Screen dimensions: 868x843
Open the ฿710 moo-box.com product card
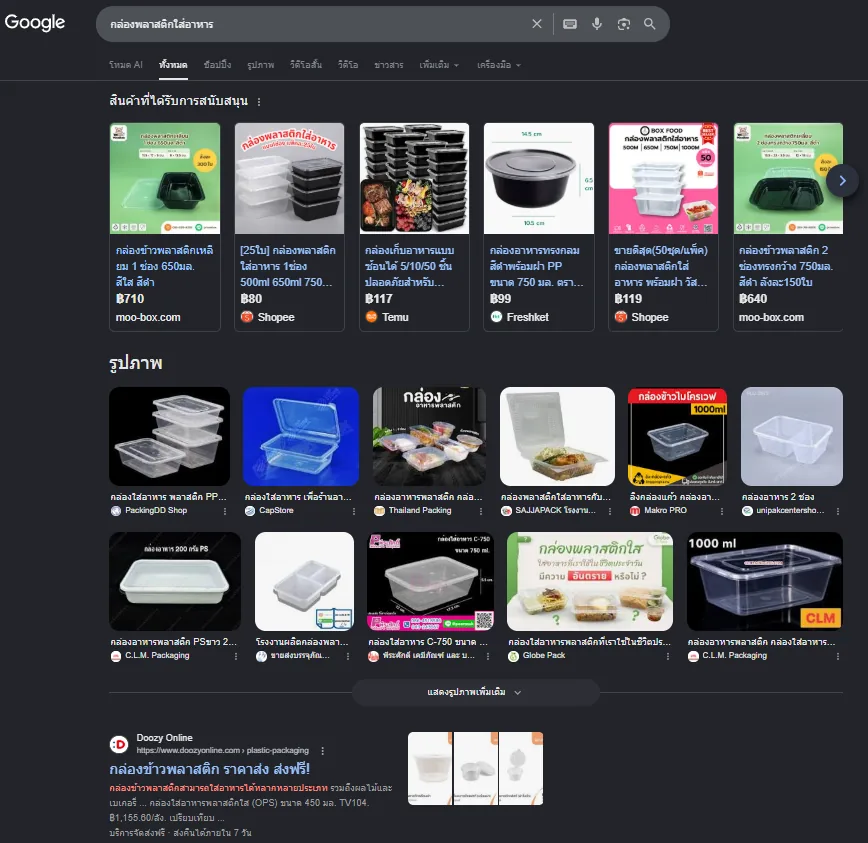(165, 227)
